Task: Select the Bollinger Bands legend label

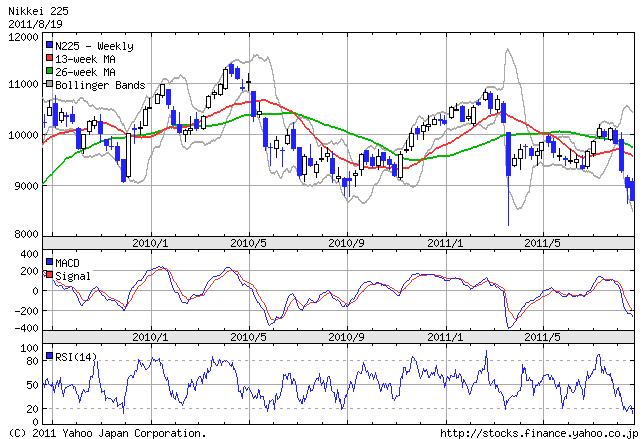Action: (100, 85)
